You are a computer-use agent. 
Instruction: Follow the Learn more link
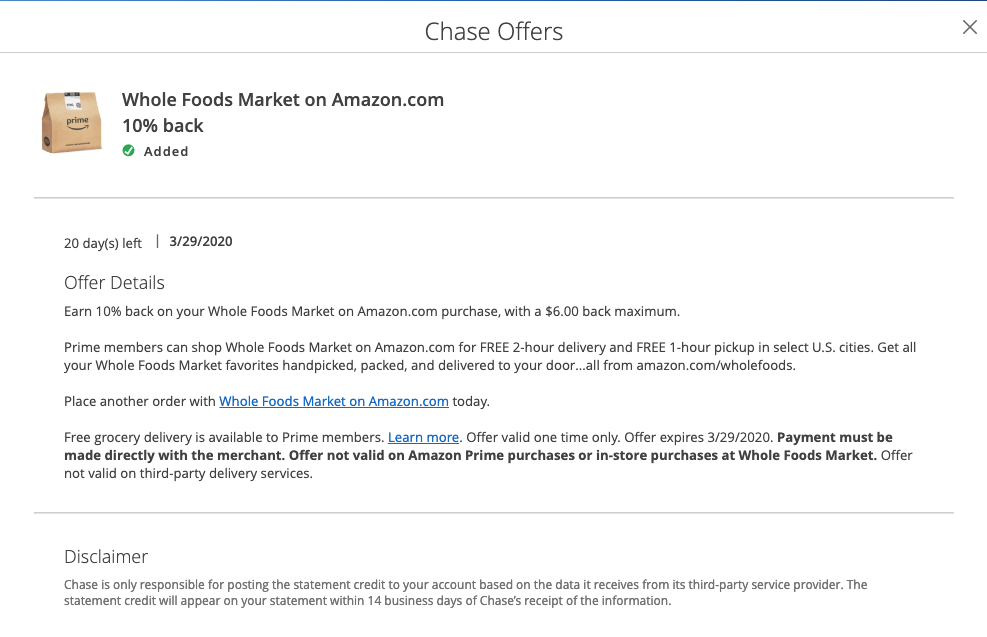423,437
